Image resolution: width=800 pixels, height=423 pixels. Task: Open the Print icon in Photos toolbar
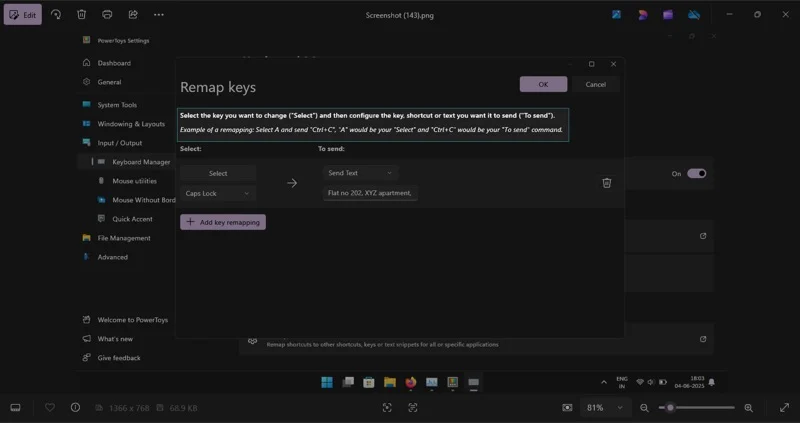(x=107, y=15)
